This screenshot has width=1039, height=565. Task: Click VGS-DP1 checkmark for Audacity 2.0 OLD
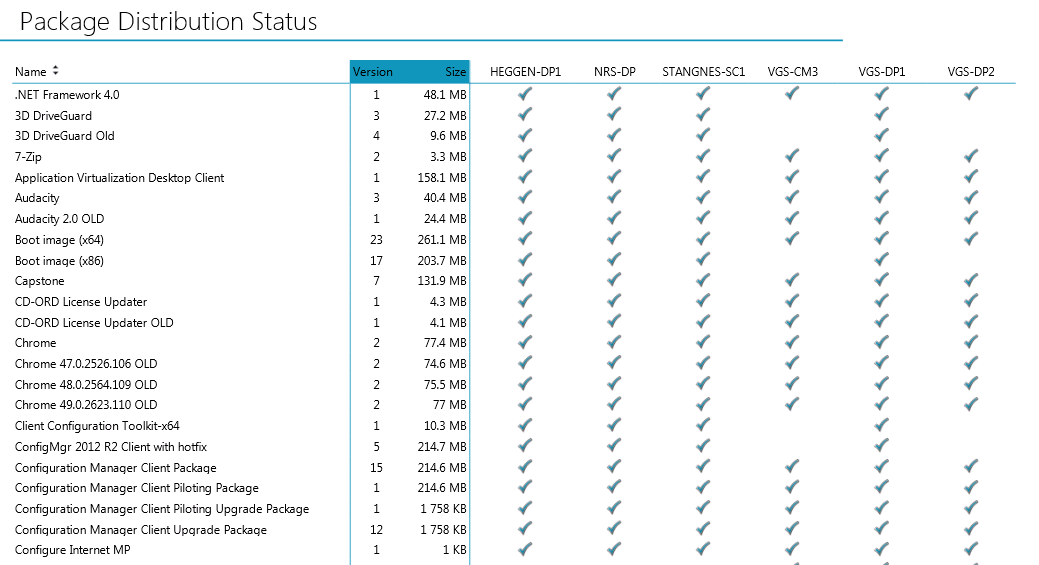click(881, 218)
